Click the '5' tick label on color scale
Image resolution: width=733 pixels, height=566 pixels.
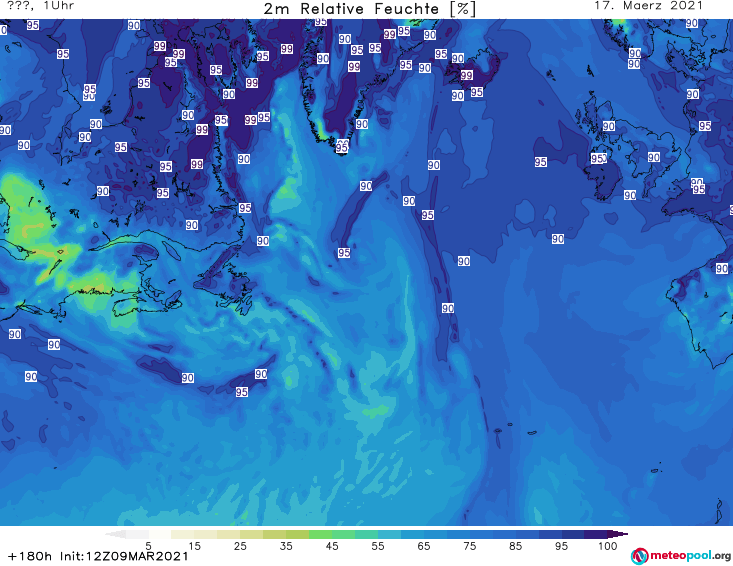point(148,545)
